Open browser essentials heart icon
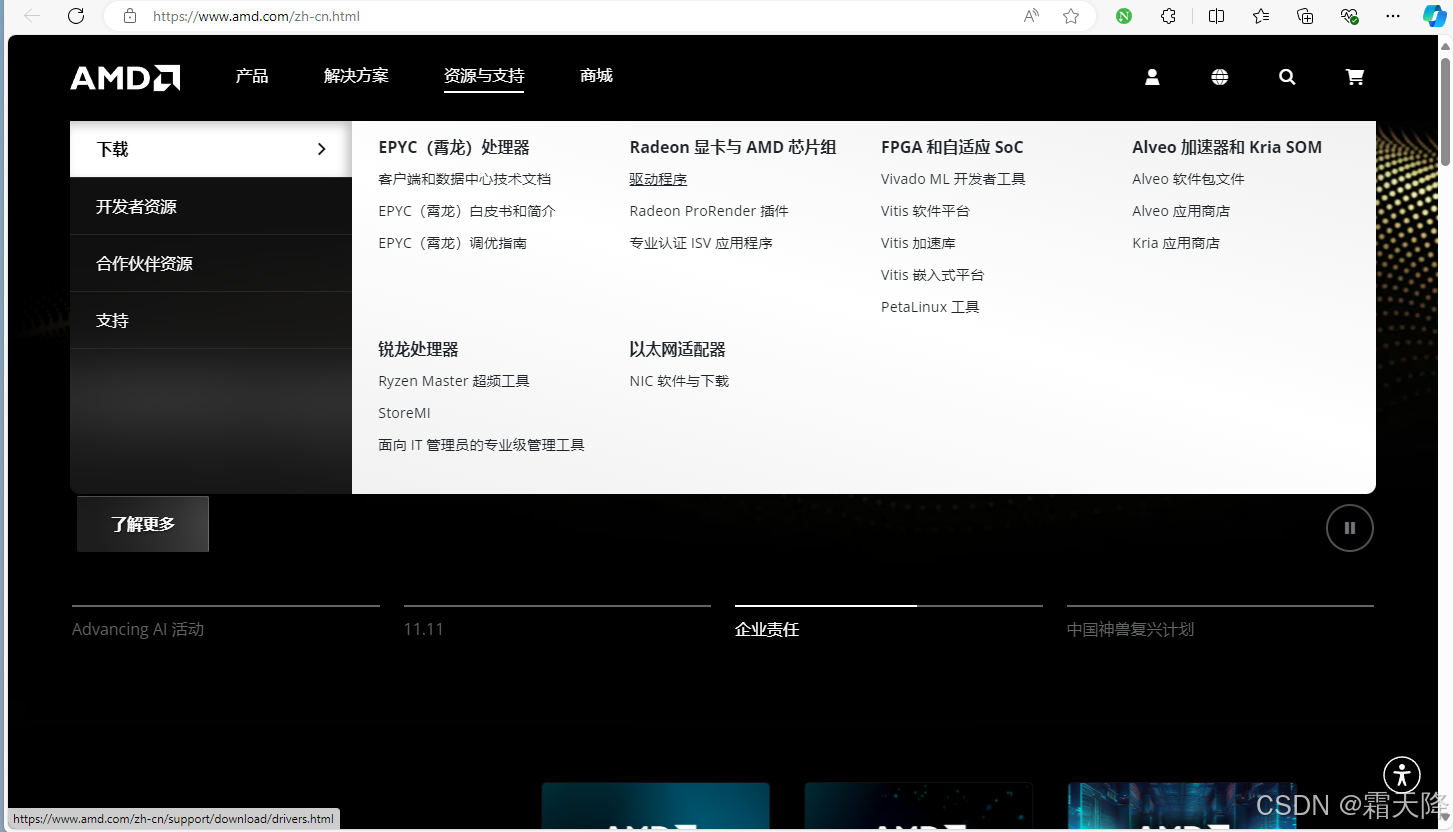The image size is (1453, 832). point(1349,16)
